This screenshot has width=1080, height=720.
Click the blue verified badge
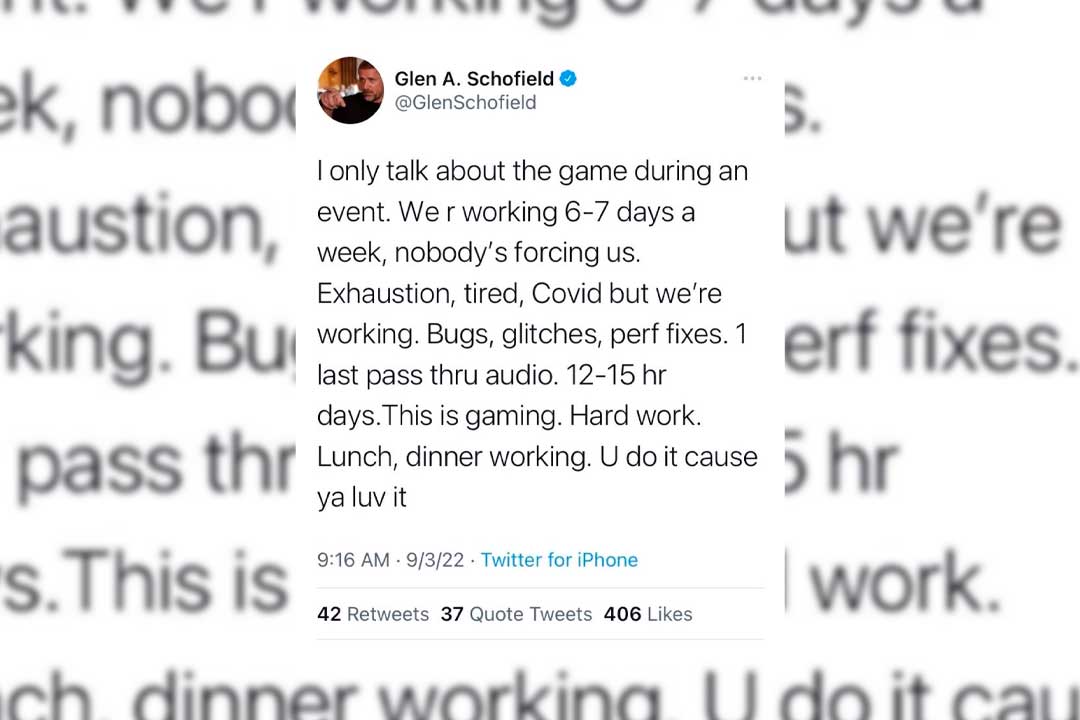(x=568, y=79)
